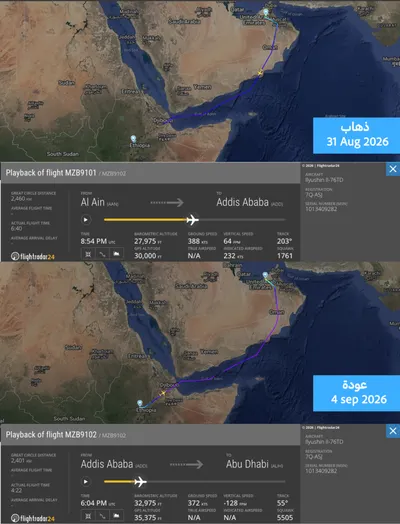Open the altitude graph icon in the MZB9101 panel
Image resolution: width=400 pixels, height=524 pixels.
(117, 254)
